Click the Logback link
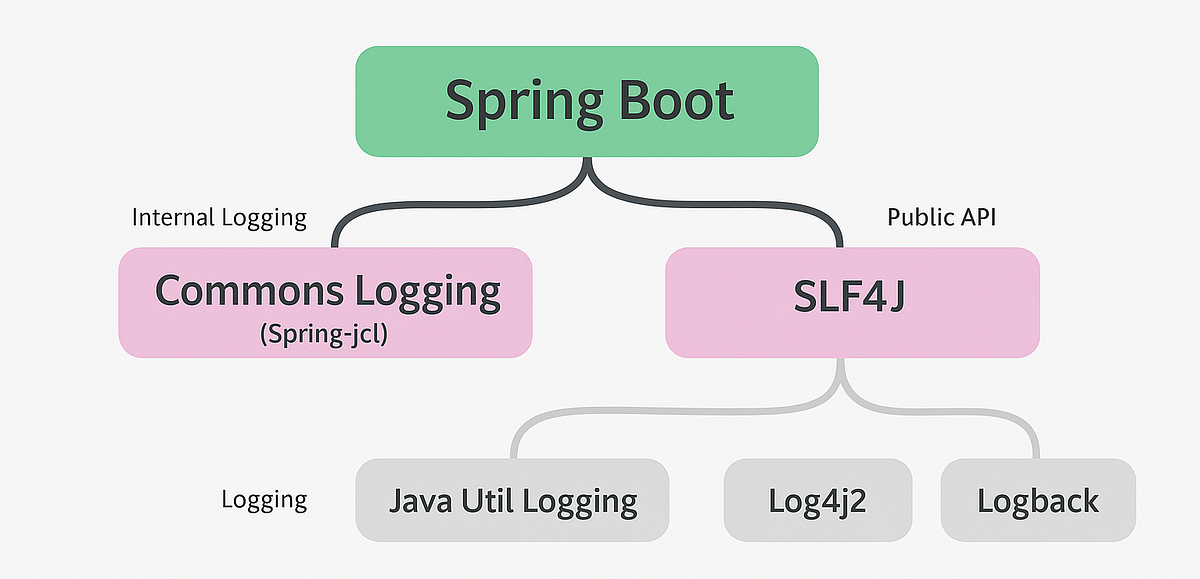1200x579 pixels. [1038, 499]
